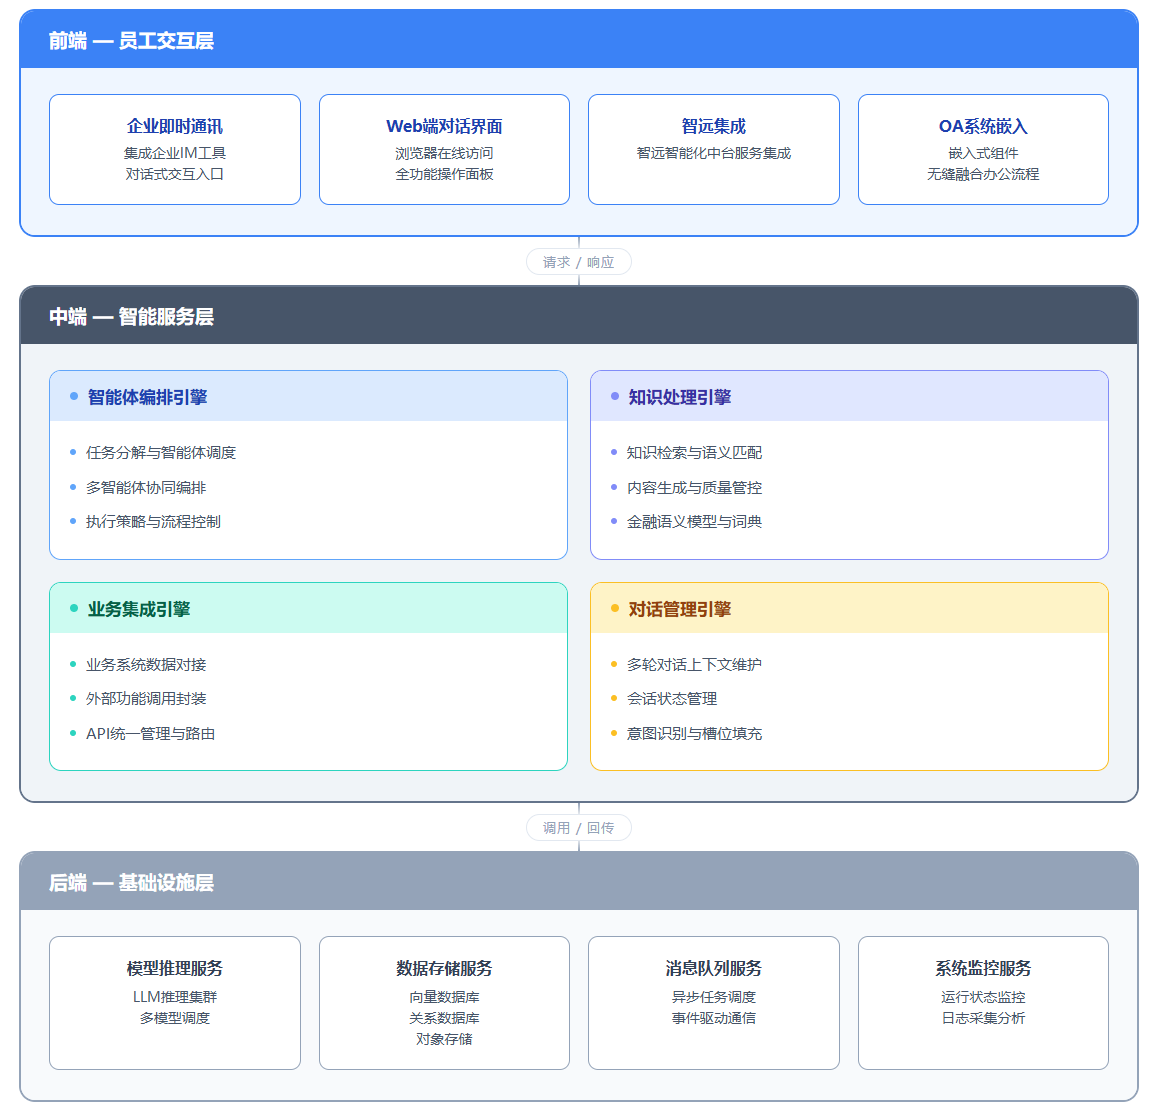Click the 金融语义模型与词典 list item
Screen dimensions: 1156x1107
click(694, 522)
